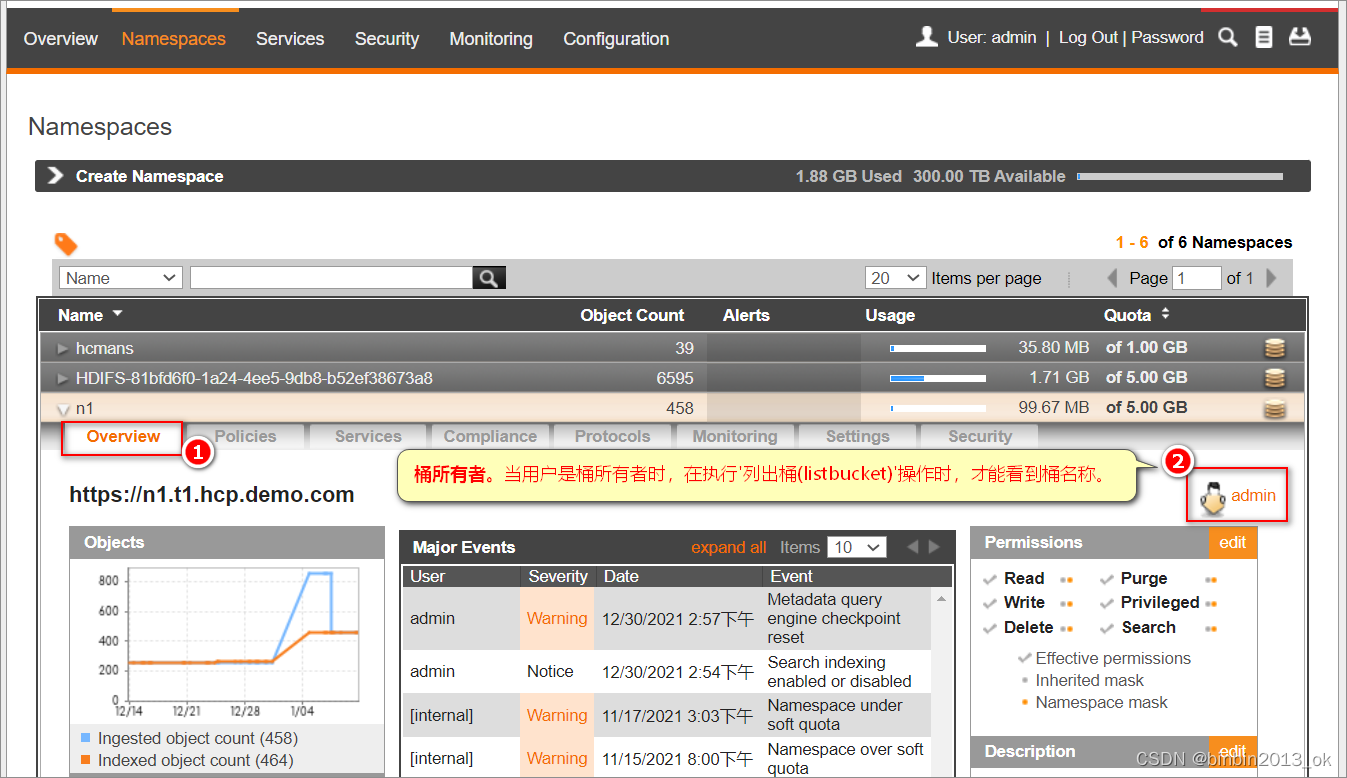This screenshot has height=778, width=1347.
Task: Open the Monitoring navigation menu
Action: pyautogui.click(x=490, y=39)
